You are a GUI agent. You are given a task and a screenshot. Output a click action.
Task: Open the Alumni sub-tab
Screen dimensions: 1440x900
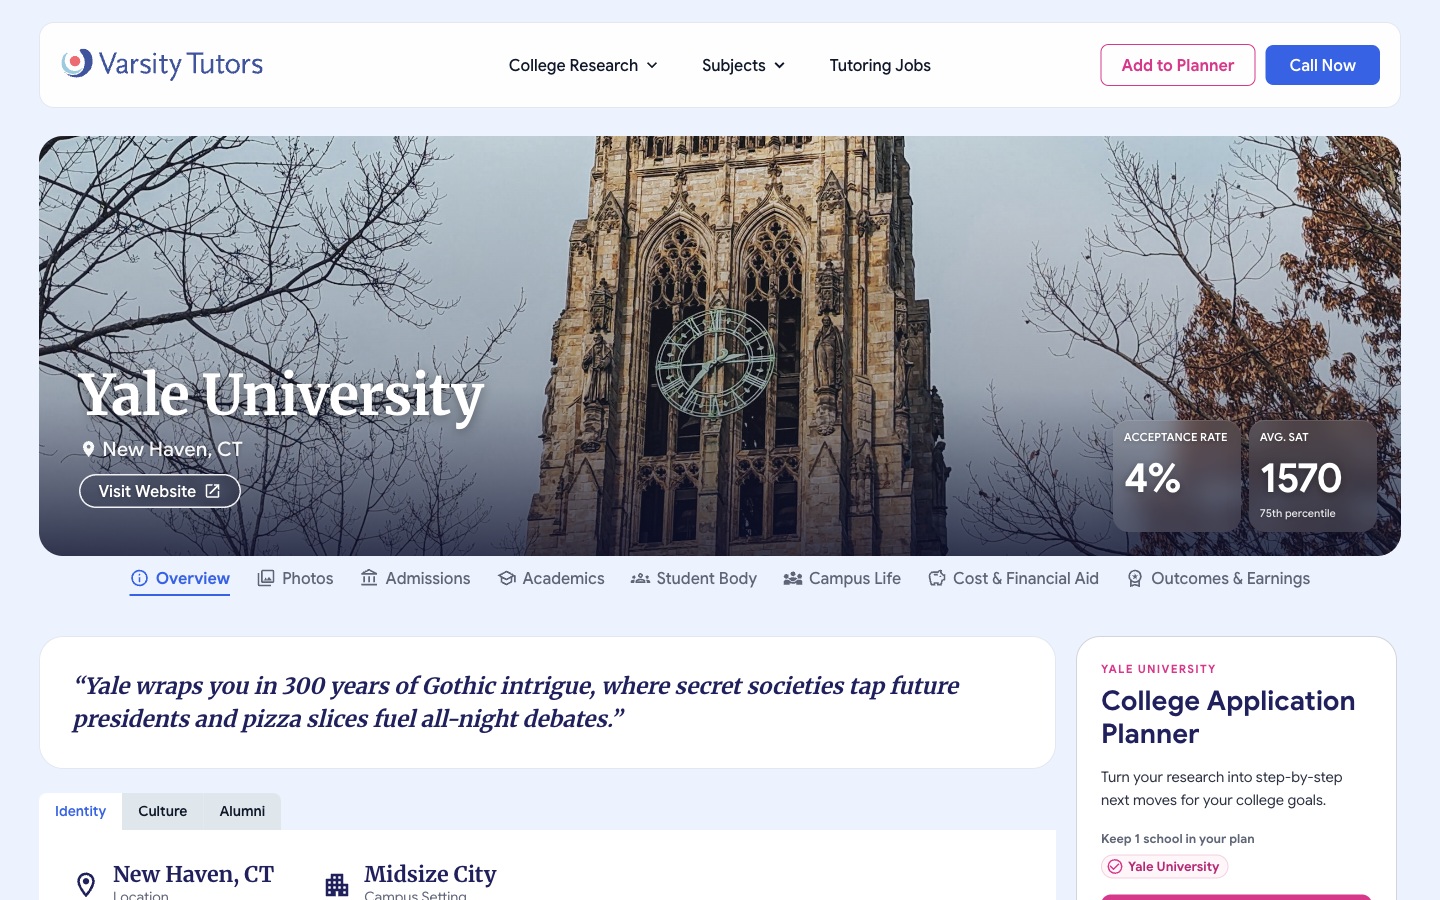242,811
